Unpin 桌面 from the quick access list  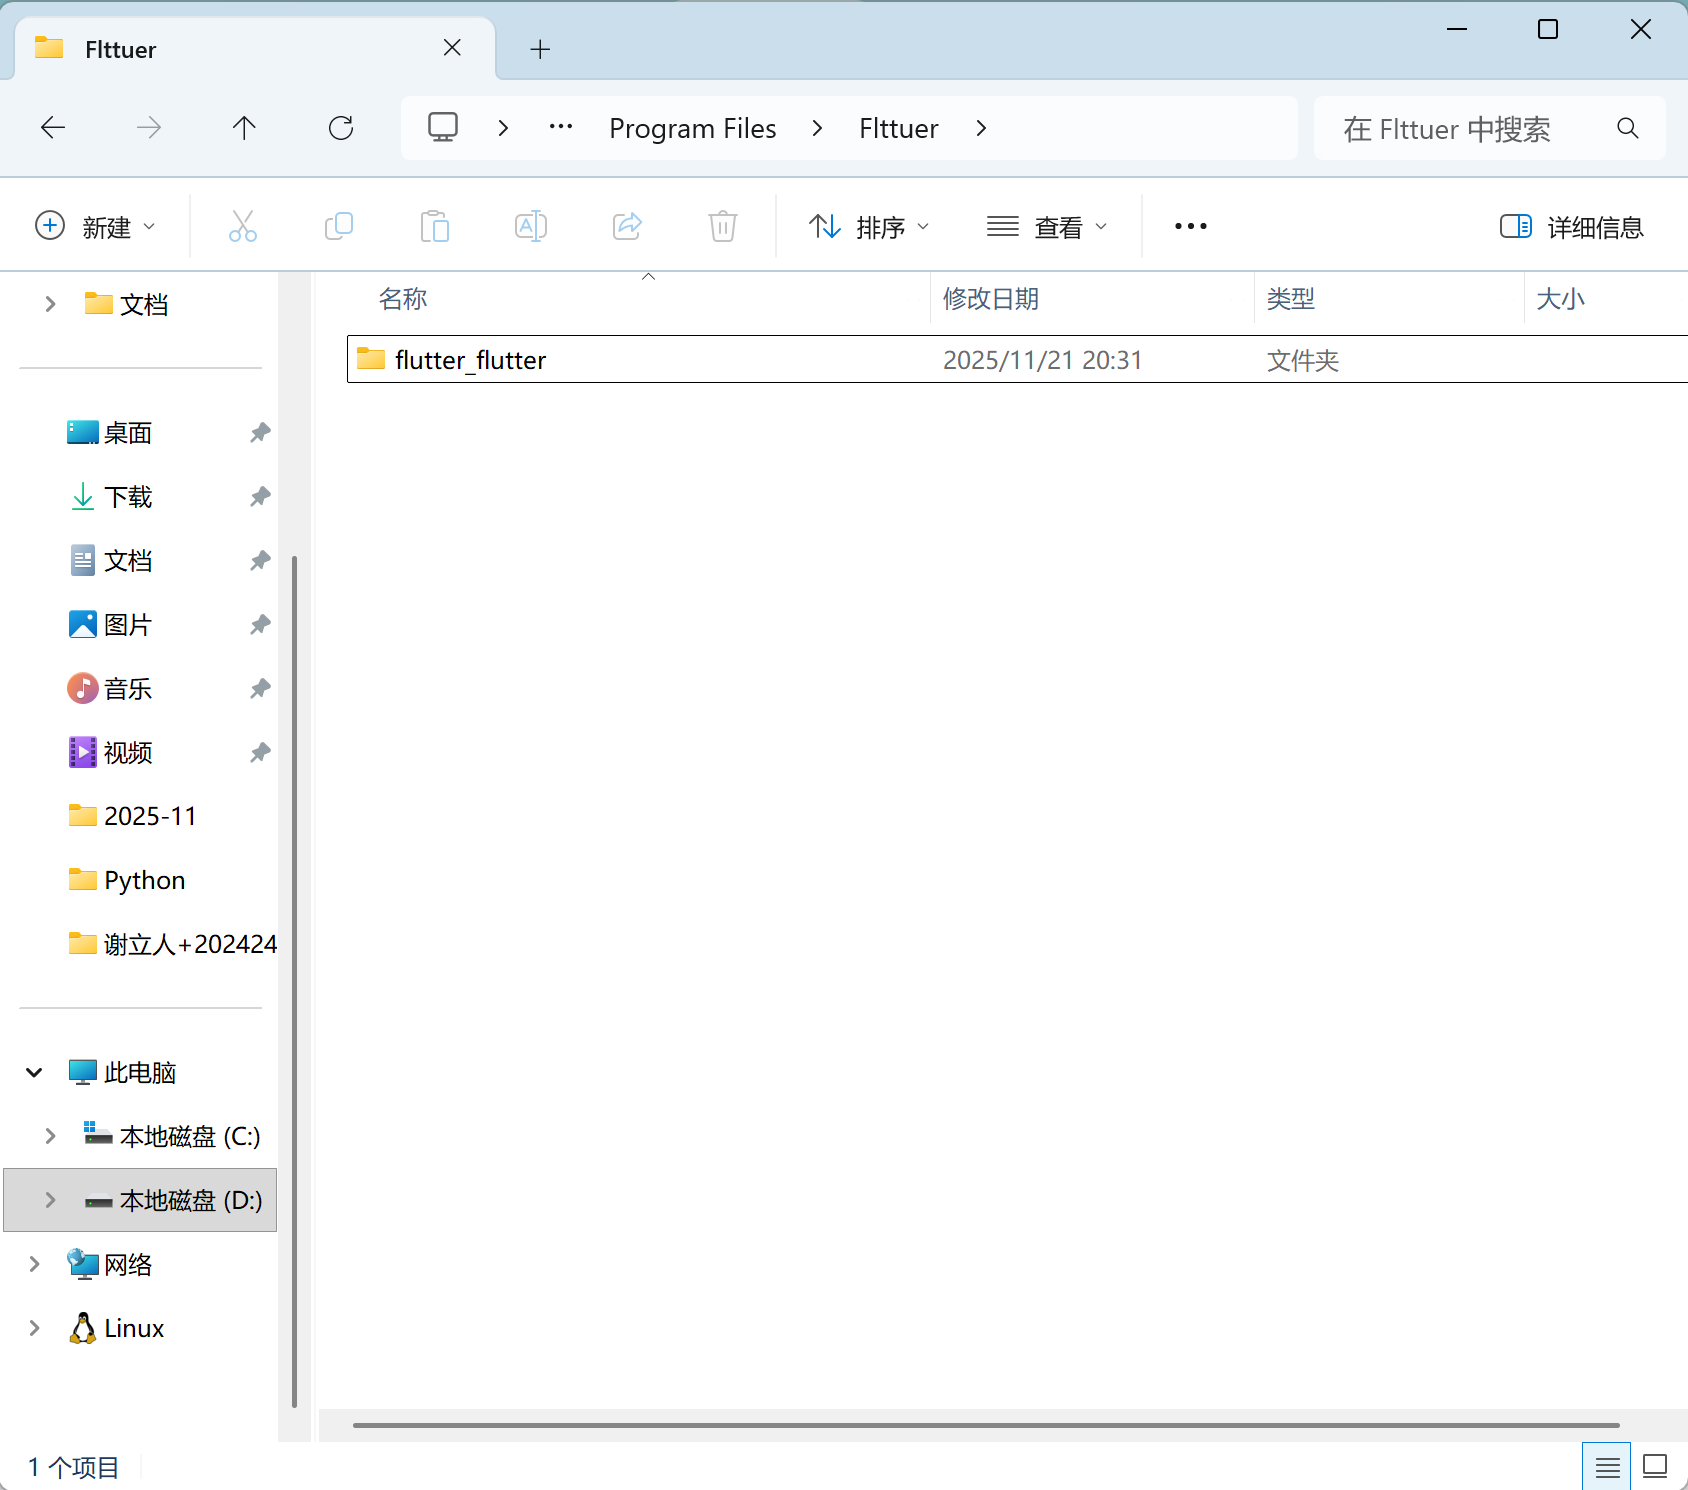coord(259,432)
